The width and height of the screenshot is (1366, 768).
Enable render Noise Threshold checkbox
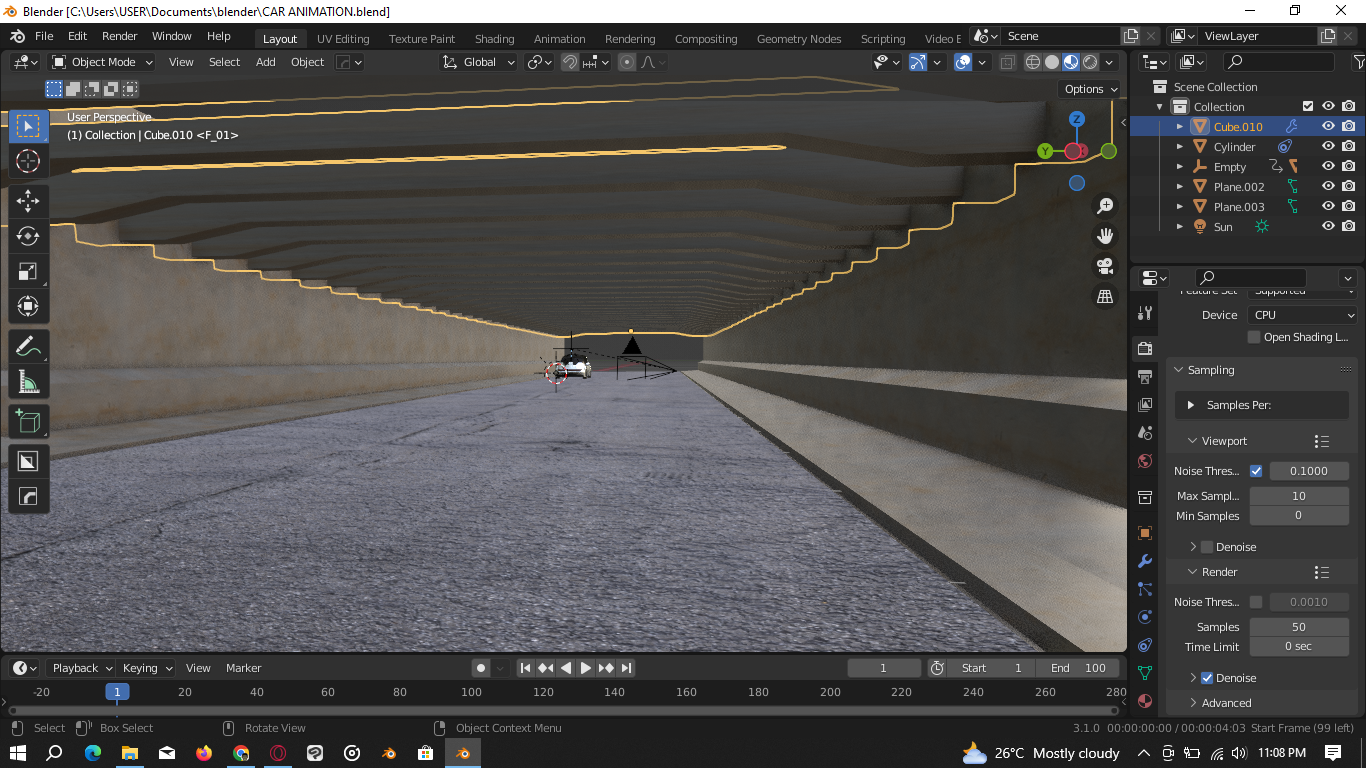click(1256, 602)
